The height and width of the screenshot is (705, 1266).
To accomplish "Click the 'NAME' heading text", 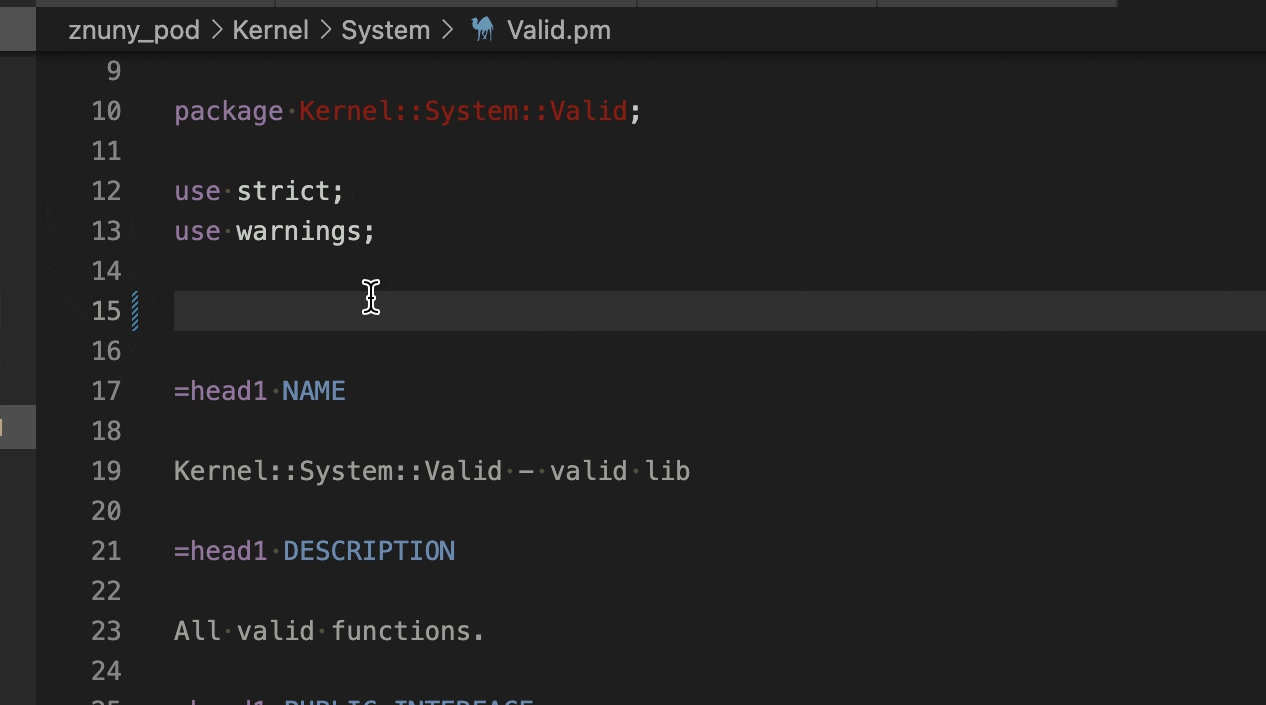I will pyautogui.click(x=314, y=391).
